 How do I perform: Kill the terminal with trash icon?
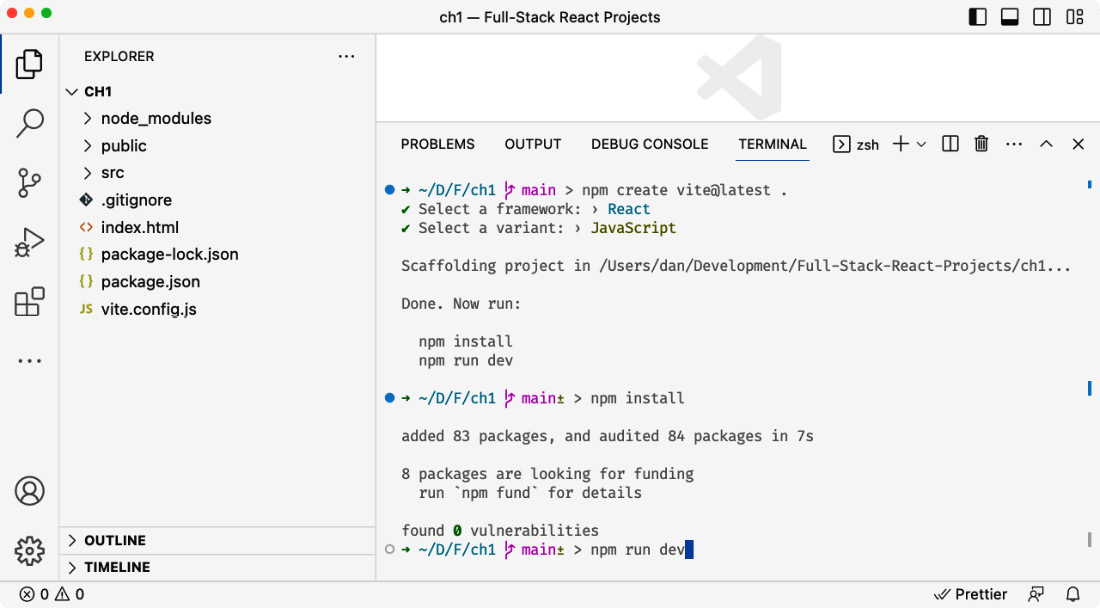[981, 144]
